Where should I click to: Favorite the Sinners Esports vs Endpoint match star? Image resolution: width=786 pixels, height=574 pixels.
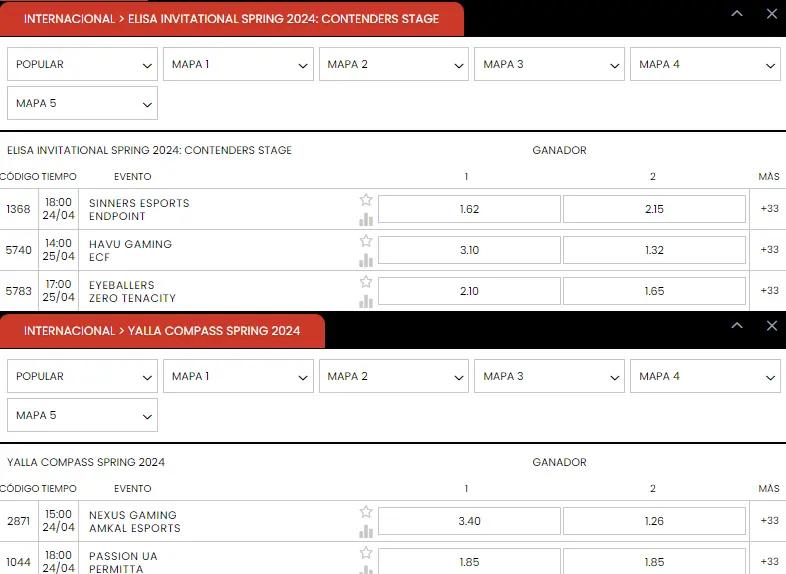pos(366,200)
